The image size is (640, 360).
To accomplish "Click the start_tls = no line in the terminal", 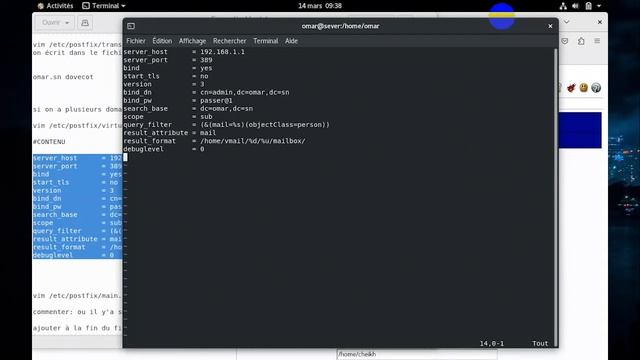I will tap(166, 76).
